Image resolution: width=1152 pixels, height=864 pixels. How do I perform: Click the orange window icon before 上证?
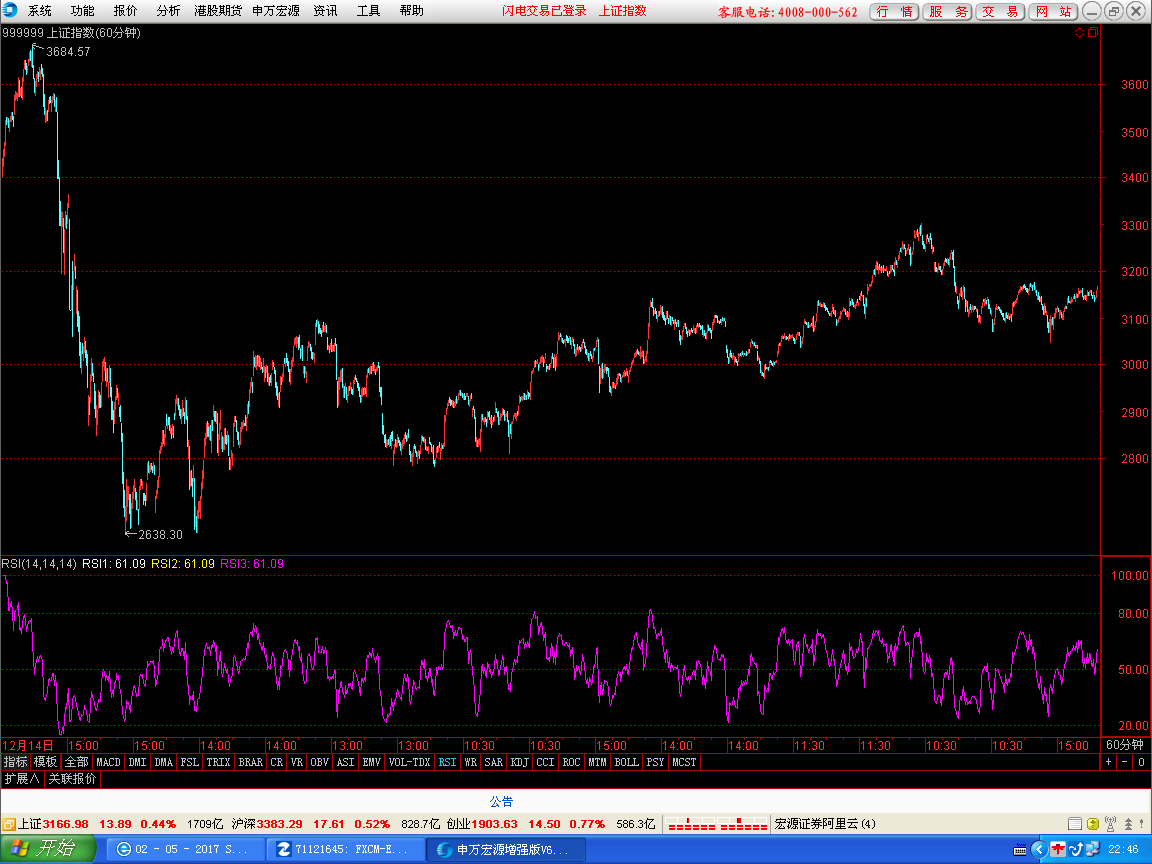click(9, 824)
